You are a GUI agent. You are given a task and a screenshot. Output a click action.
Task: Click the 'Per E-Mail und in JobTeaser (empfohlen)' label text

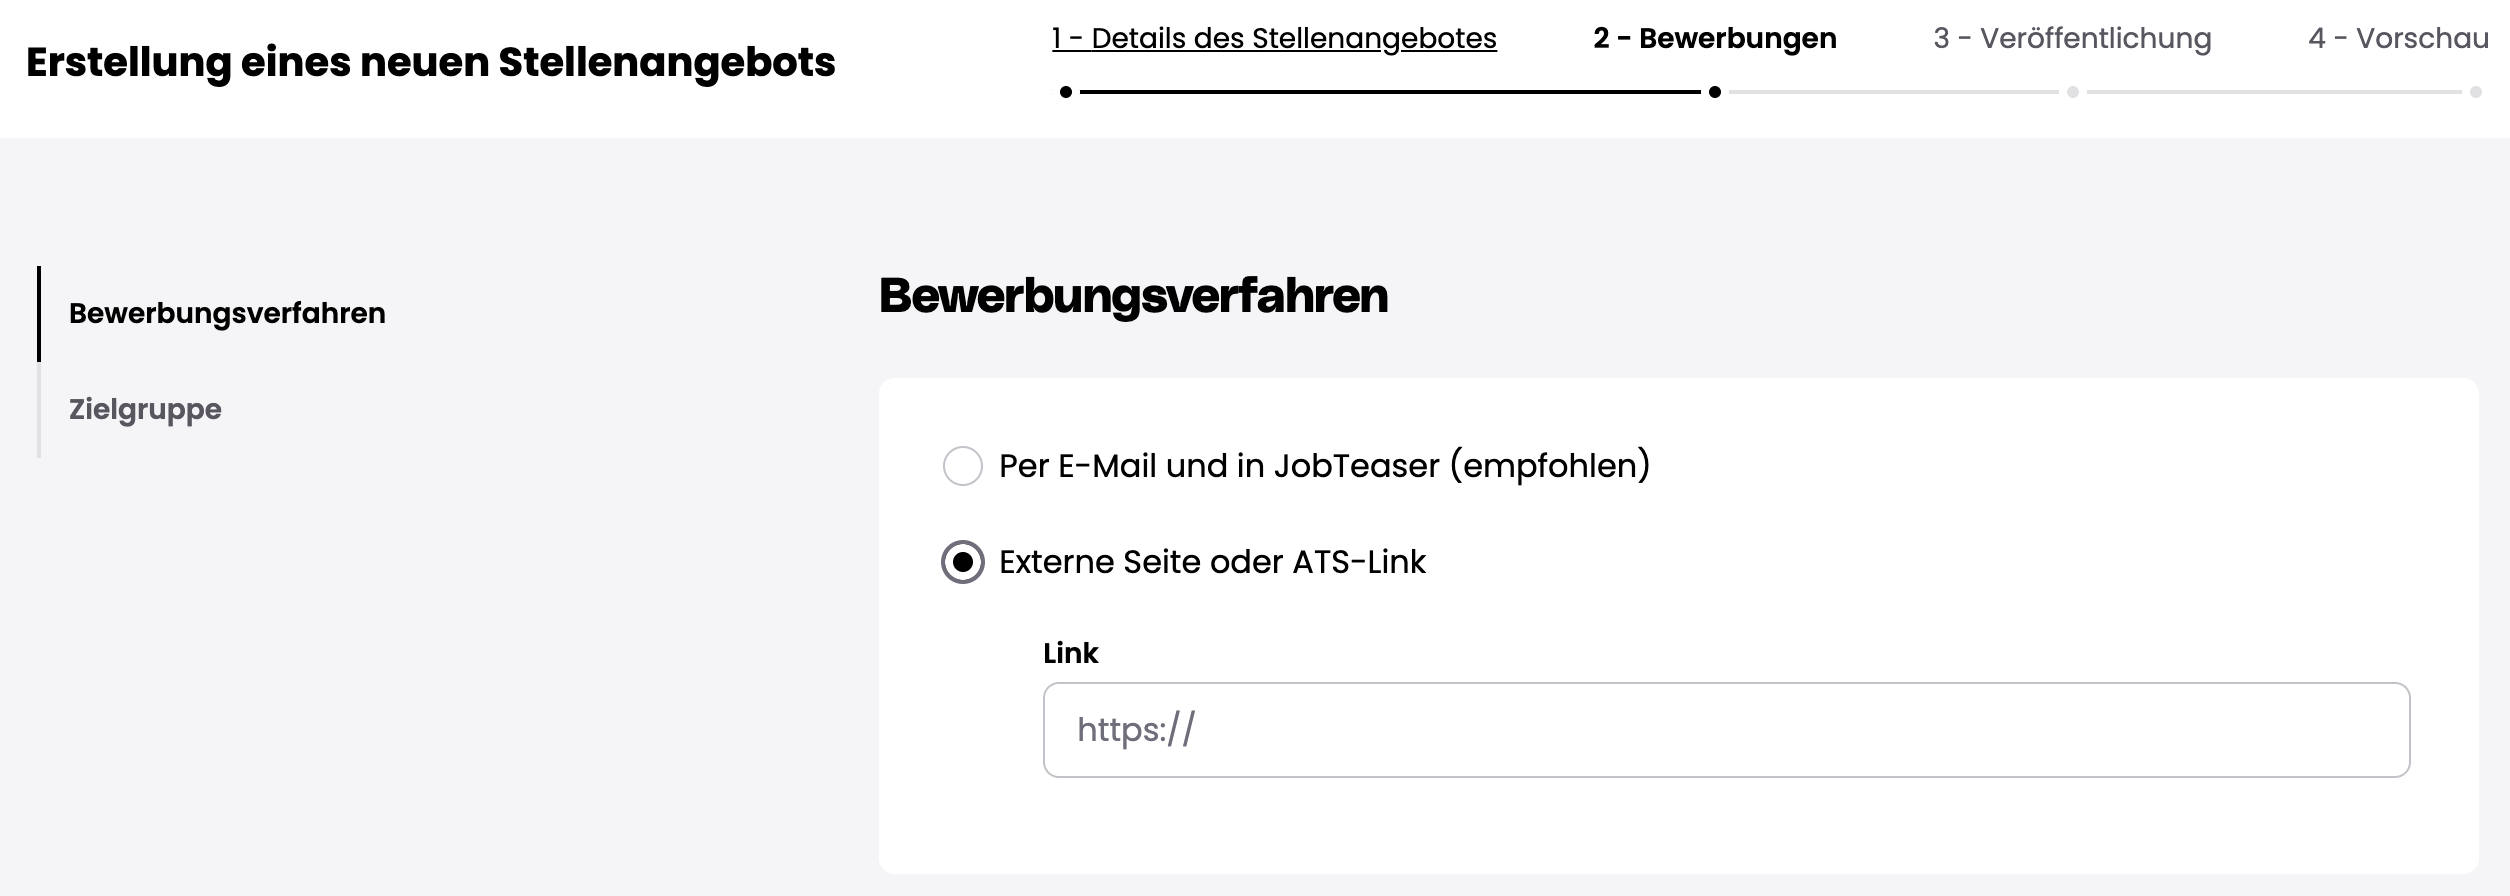[x=1324, y=466]
